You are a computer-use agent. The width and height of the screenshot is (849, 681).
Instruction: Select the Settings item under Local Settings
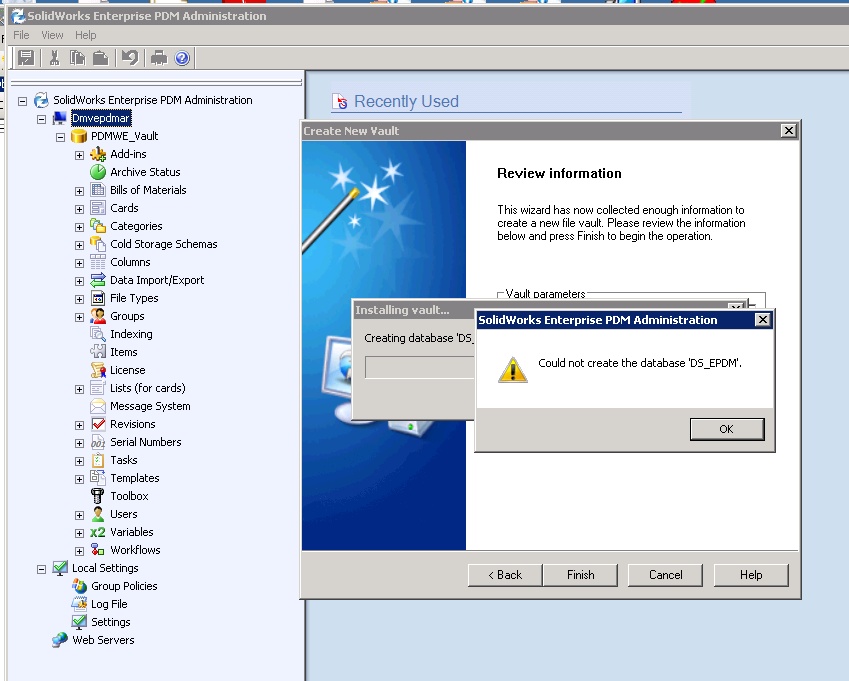(110, 622)
